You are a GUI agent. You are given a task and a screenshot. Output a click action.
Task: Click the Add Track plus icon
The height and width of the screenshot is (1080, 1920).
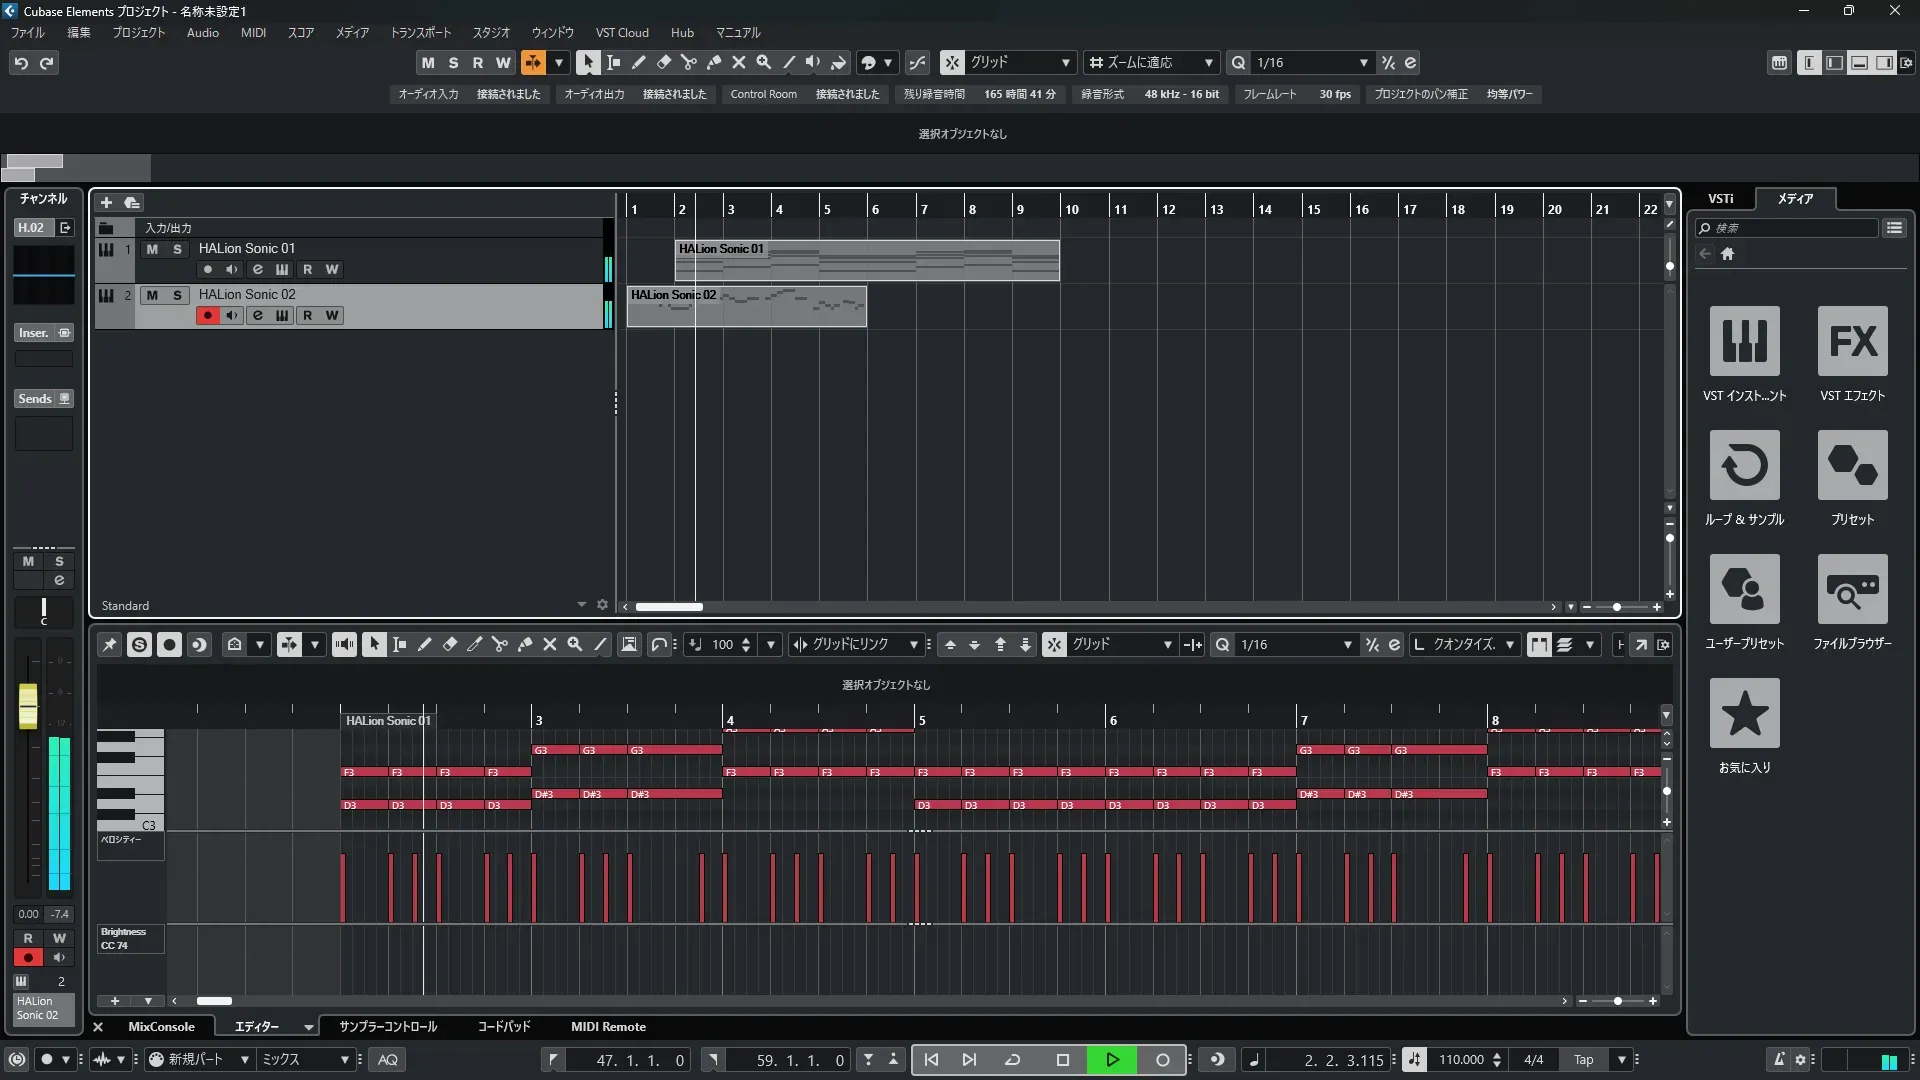click(x=106, y=203)
